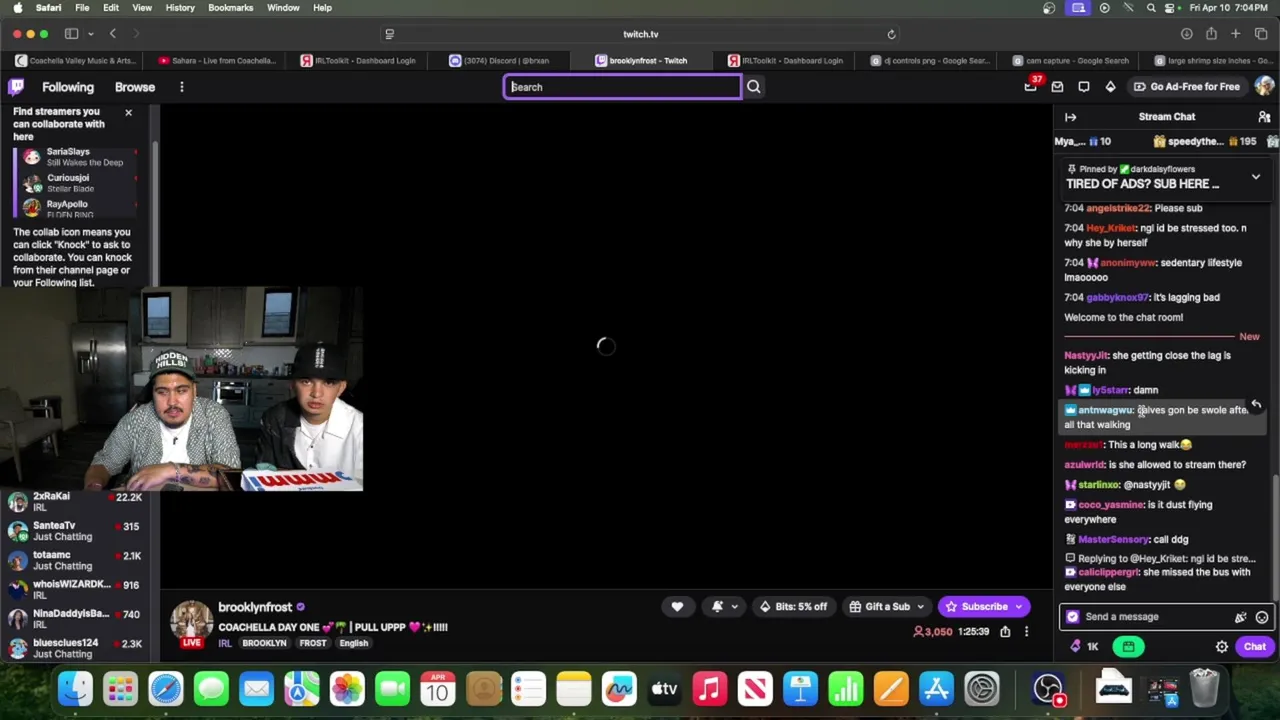The width and height of the screenshot is (1280, 720).
Task: Open Safari new tab plus button
Action: (1236, 34)
